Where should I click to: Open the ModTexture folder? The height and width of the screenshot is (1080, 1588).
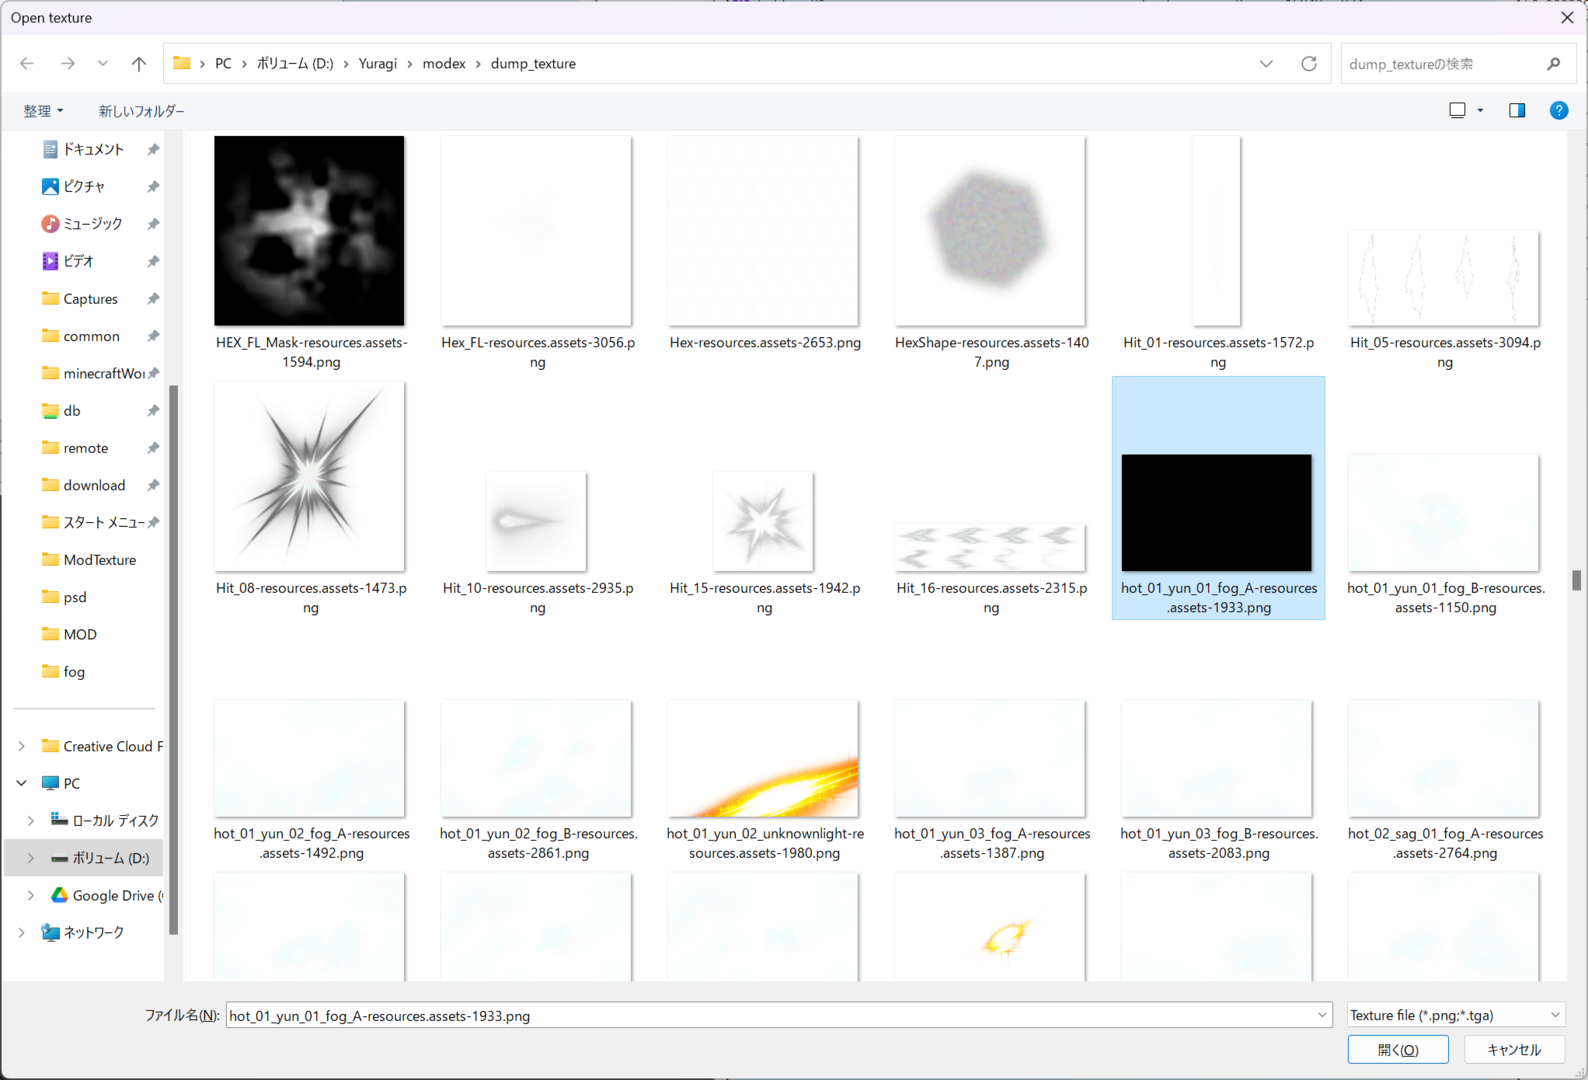99,560
